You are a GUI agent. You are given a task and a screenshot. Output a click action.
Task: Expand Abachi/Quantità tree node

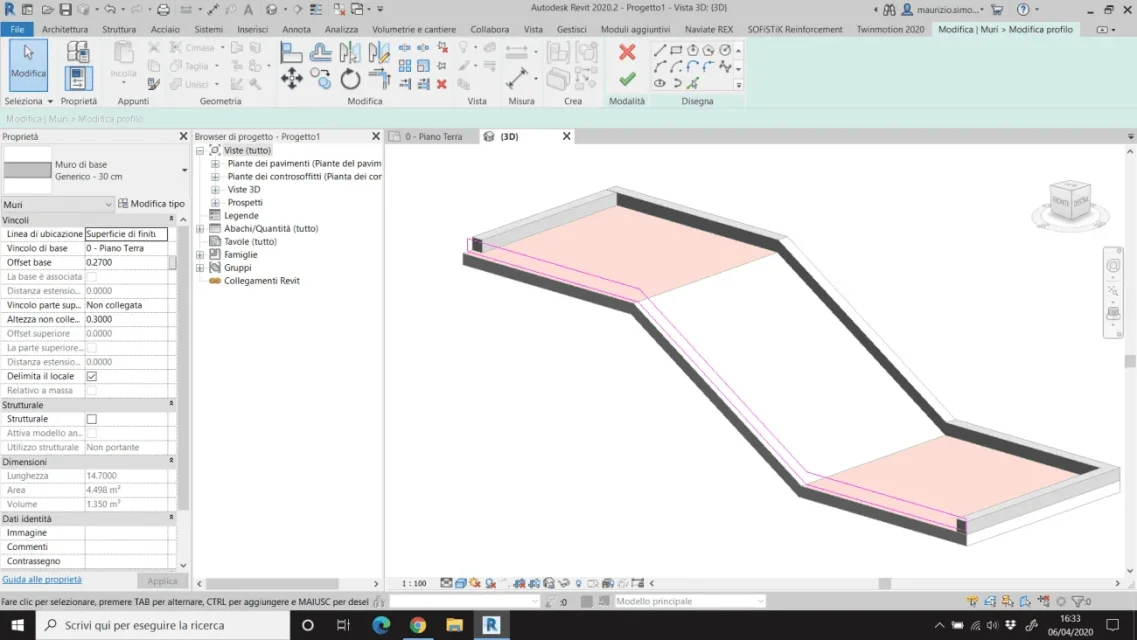[x=200, y=229]
